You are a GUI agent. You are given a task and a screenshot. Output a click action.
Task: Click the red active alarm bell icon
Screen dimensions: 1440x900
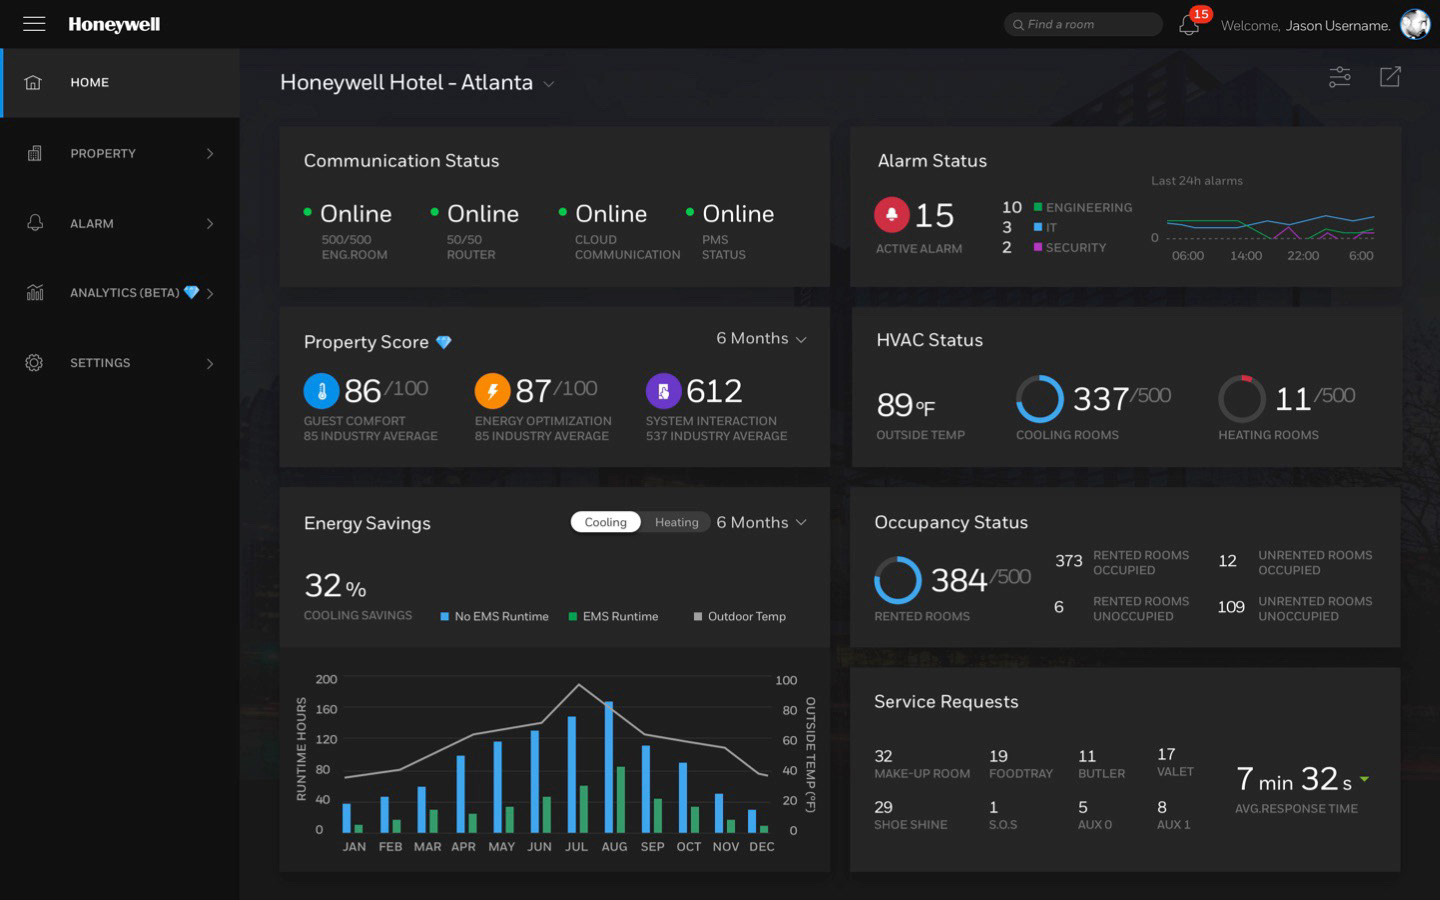(x=892, y=215)
